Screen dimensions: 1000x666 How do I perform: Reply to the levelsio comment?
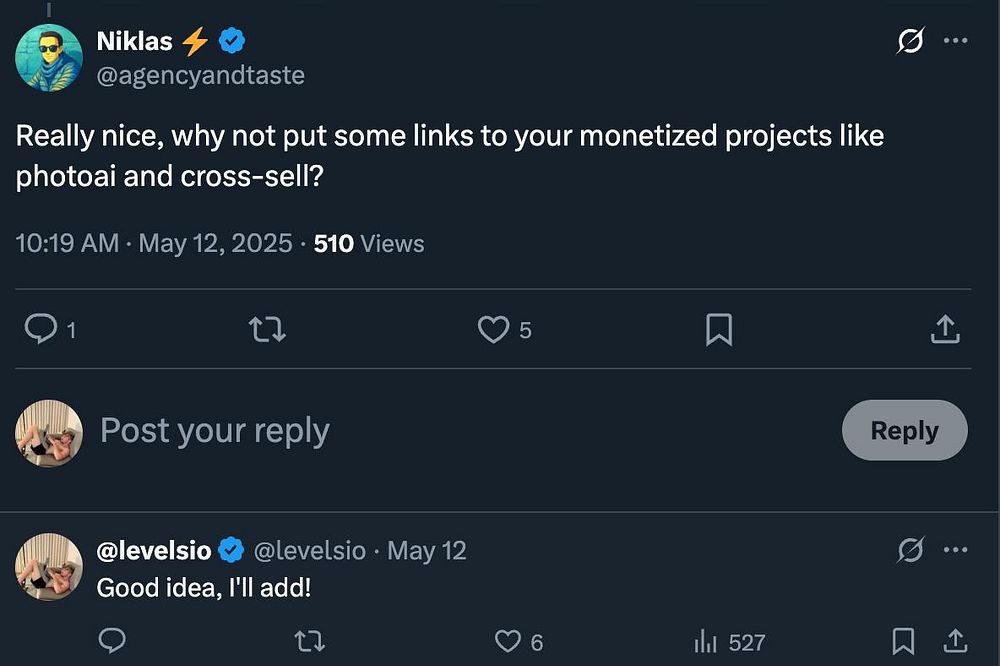click(x=112, y=641)
